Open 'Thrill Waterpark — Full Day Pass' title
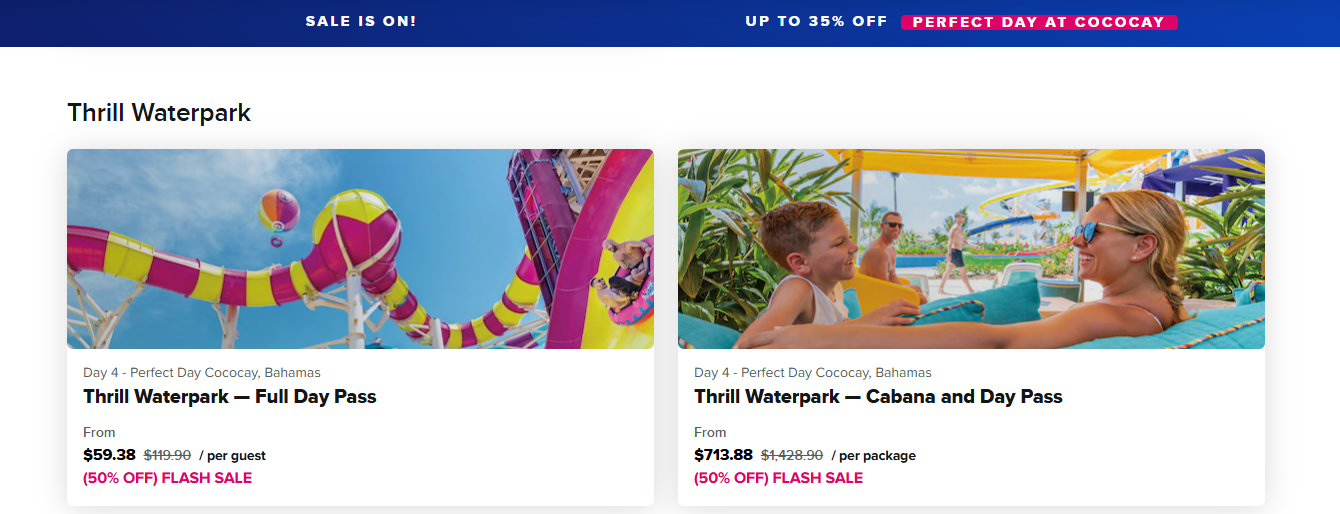This screenshot has height=514, width=1340. [230, 397]
